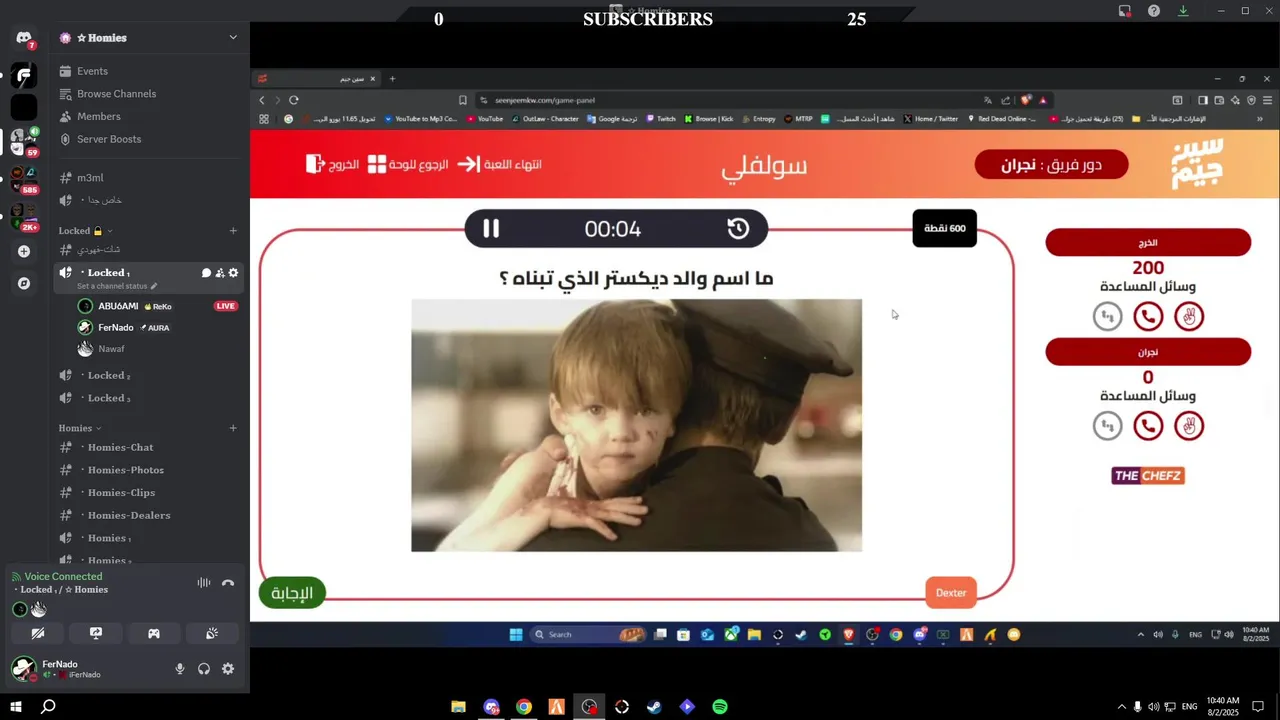Open settings gear for Locked 1 voice channel

tap(233, 273)
